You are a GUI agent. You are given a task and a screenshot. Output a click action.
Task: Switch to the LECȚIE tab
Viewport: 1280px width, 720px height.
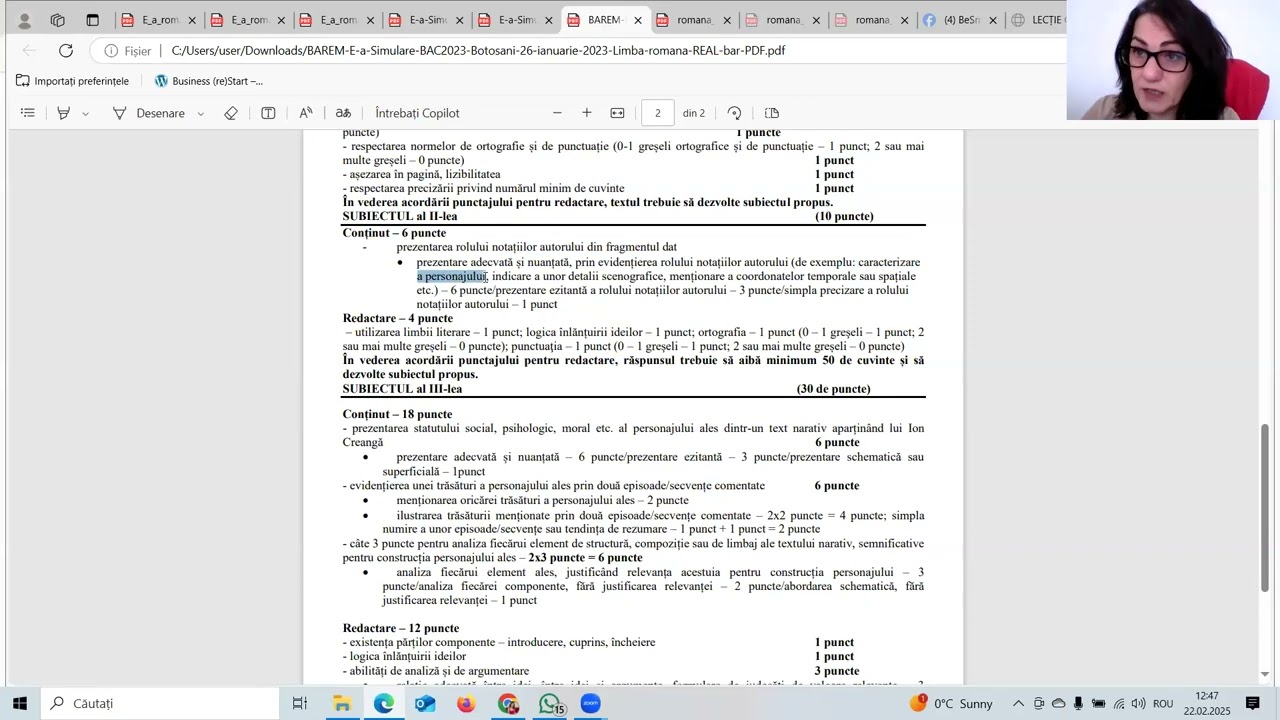click(1036, 20)
